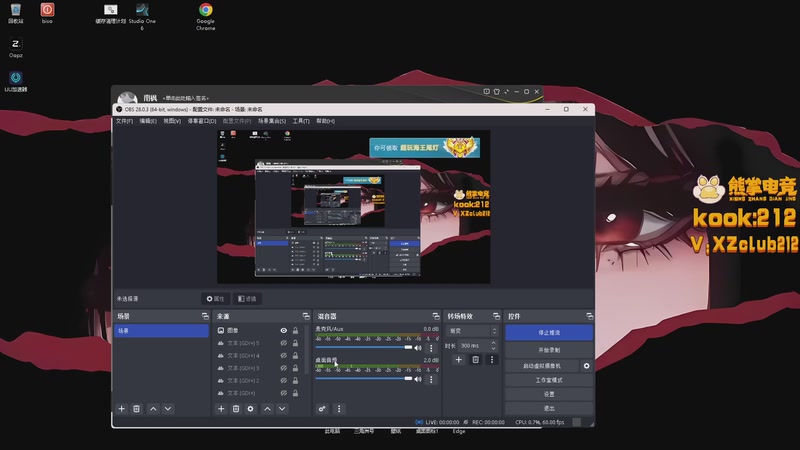Click the source 属性 properties button
The image size is (800, 450).
coord(215,298)
